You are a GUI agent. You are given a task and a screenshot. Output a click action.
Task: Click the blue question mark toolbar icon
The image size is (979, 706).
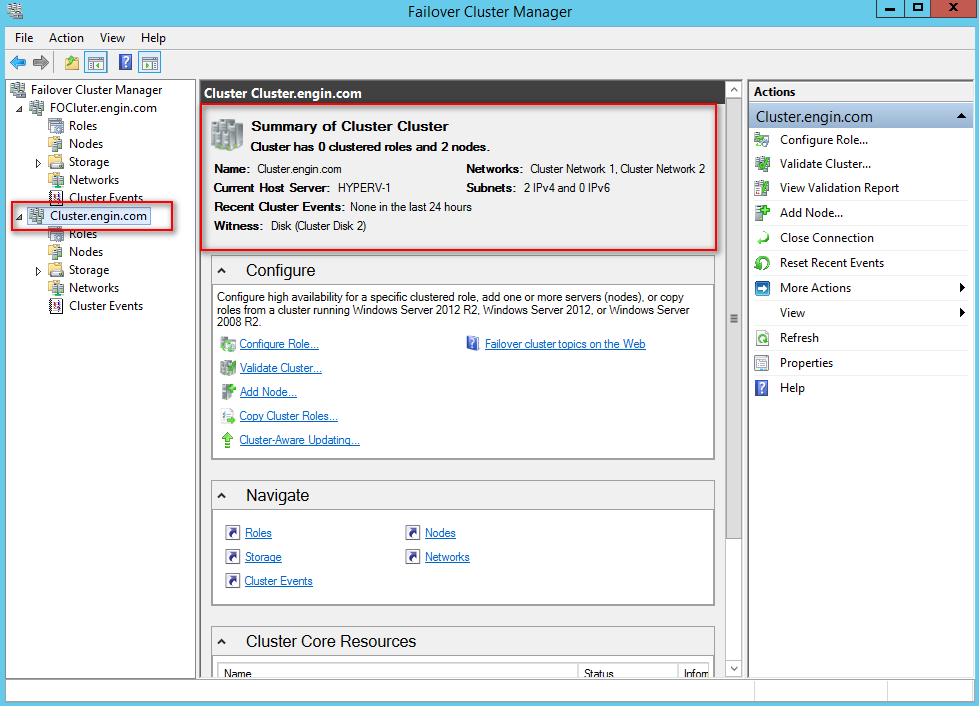[125, 62]
